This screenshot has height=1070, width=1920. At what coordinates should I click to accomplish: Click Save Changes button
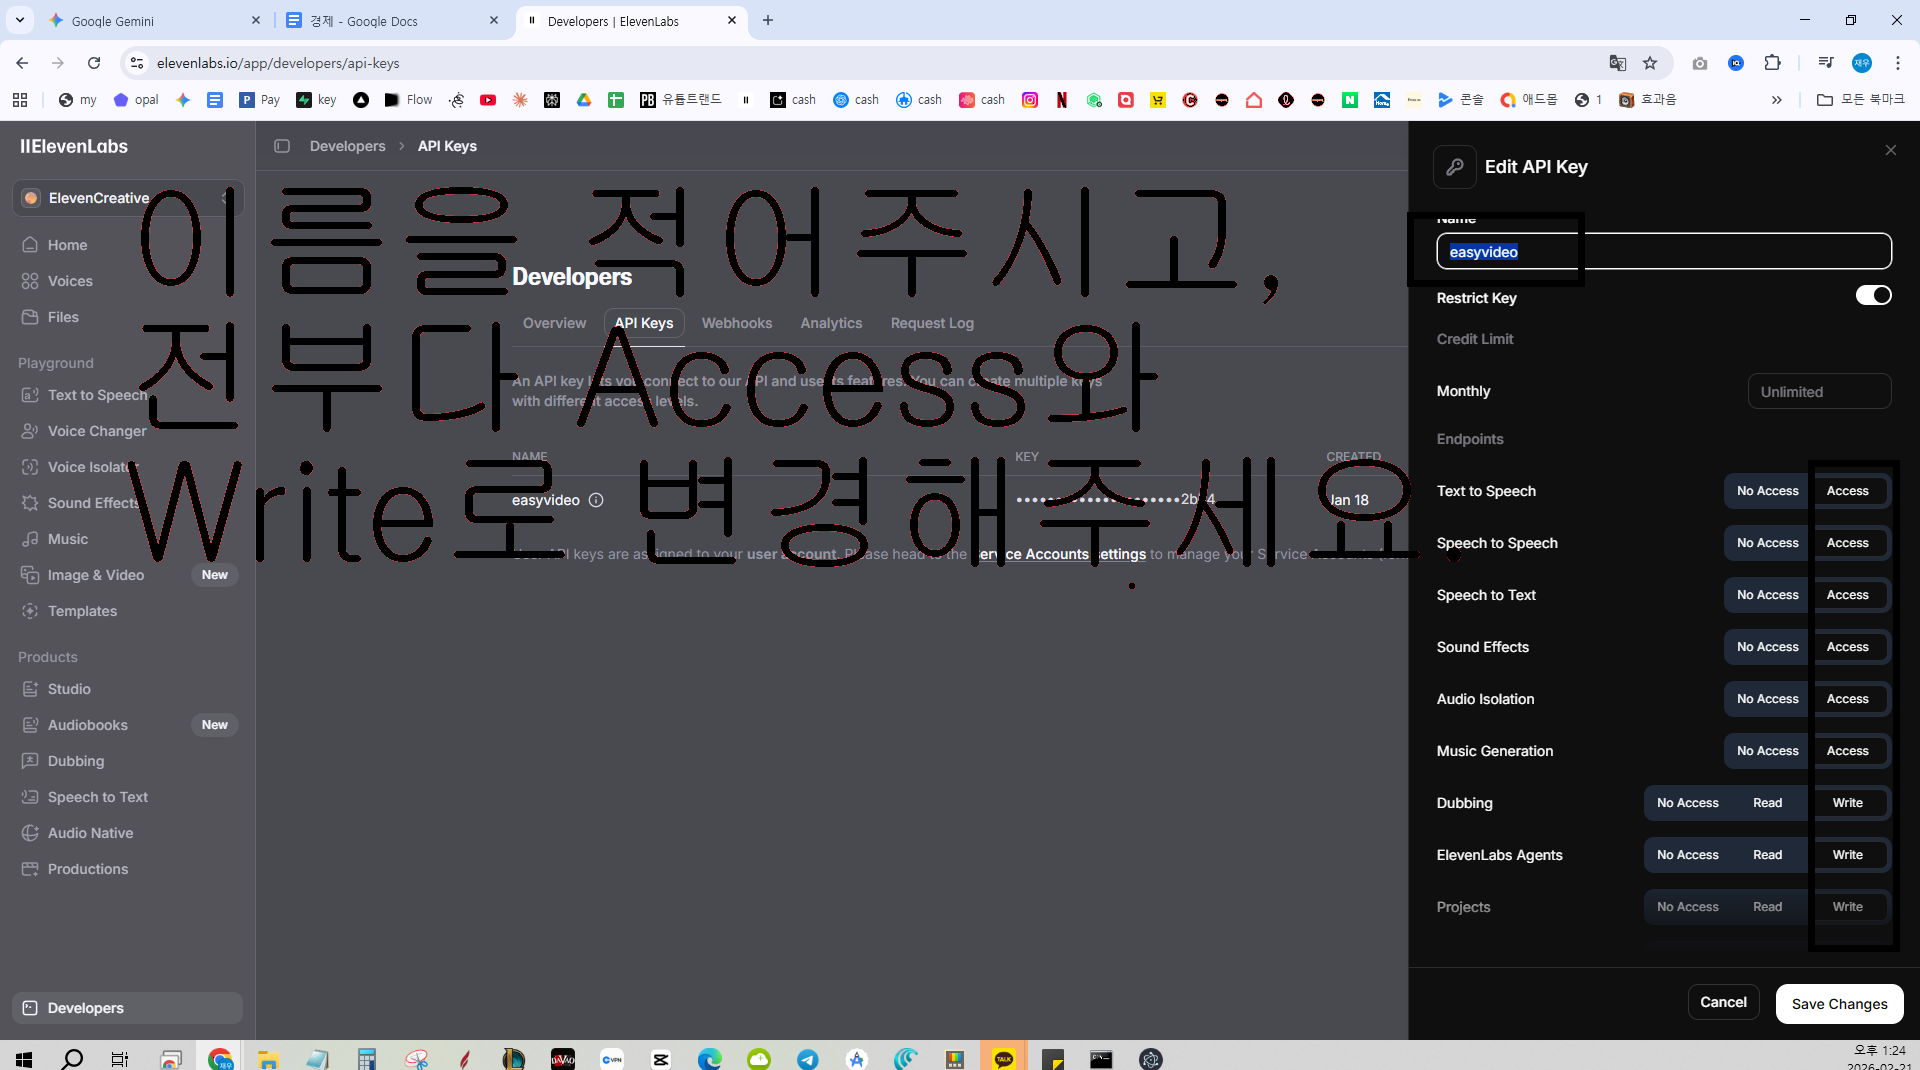pos(1839,1004)
